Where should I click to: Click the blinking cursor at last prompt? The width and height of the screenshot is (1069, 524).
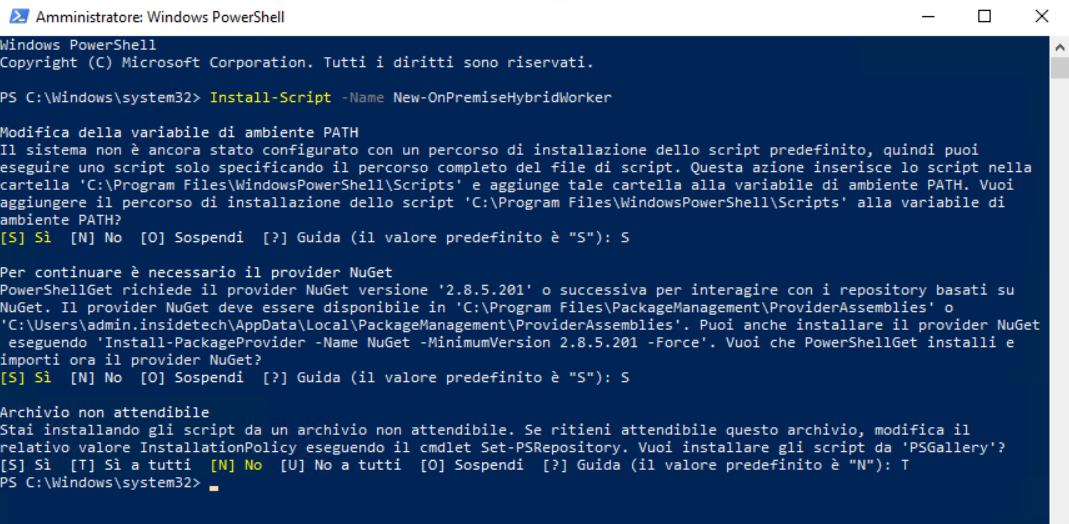[x=214, y=488]
